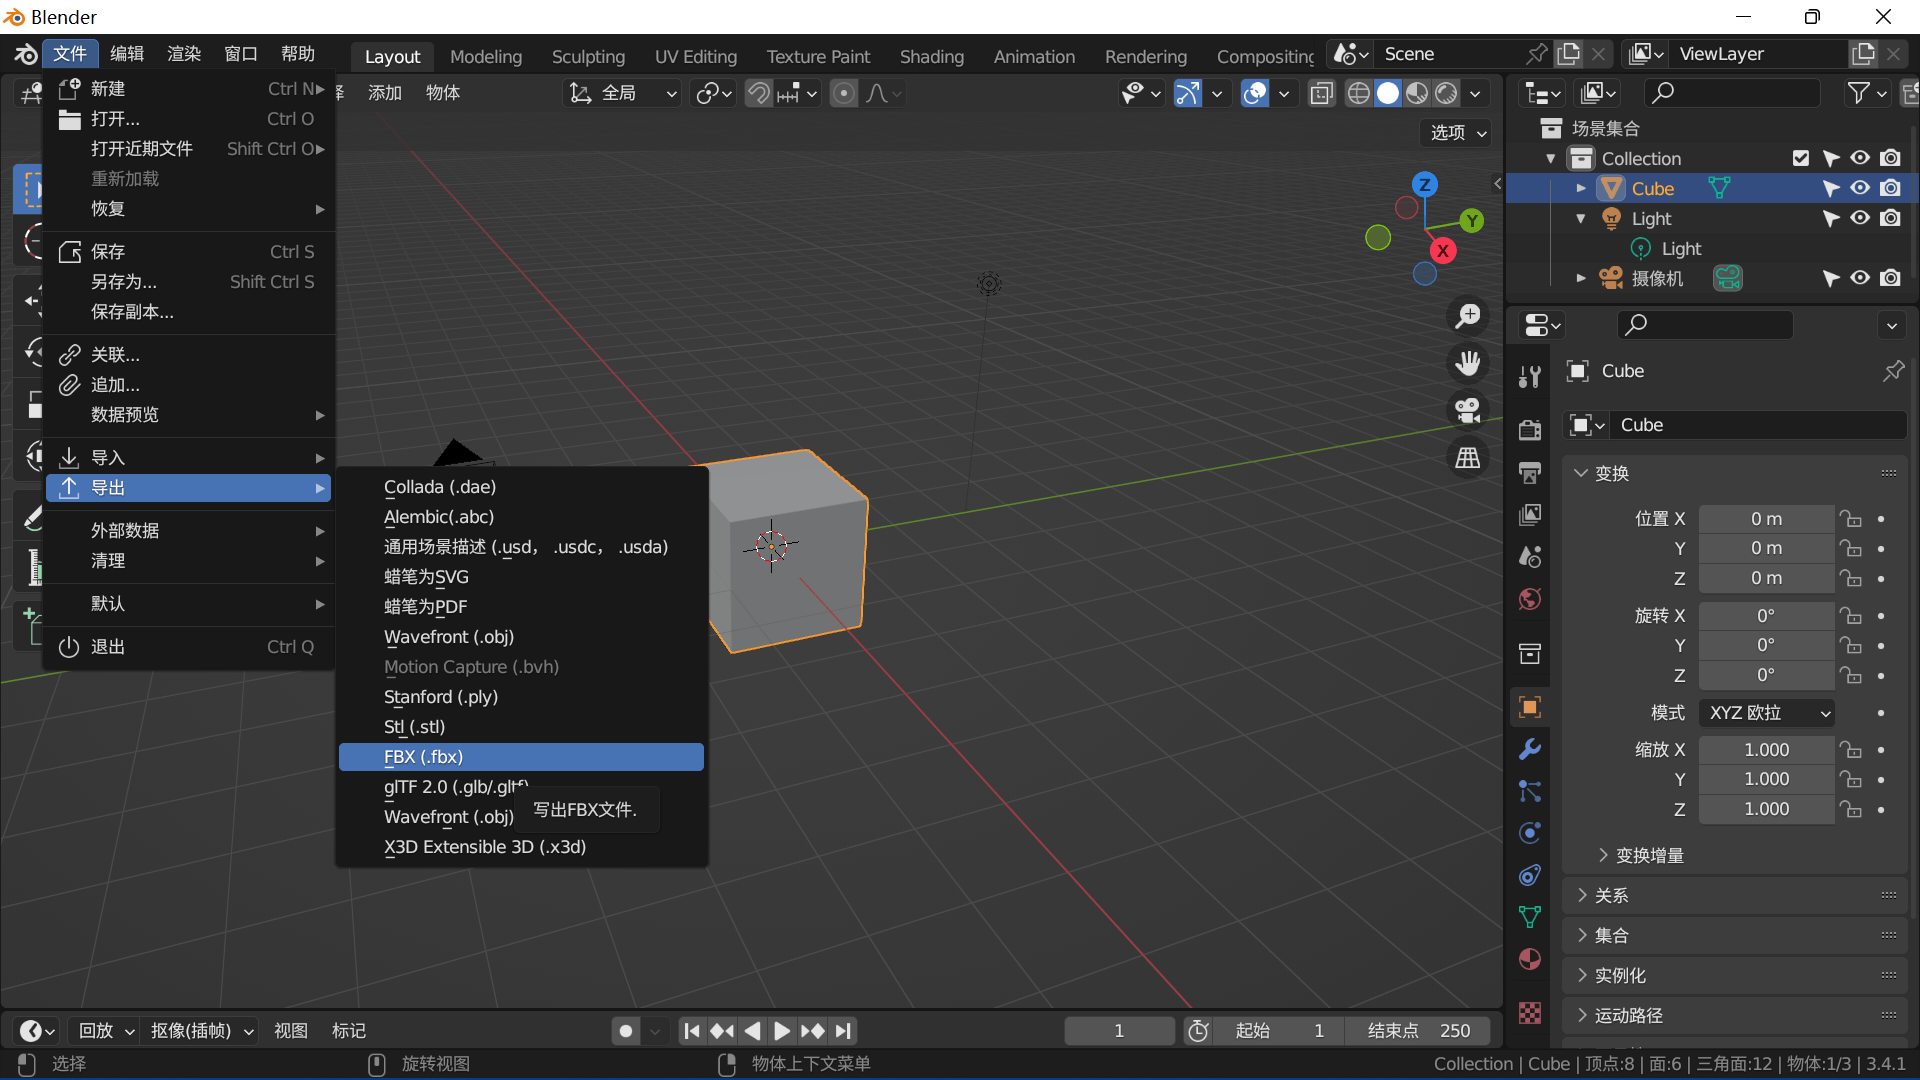Image resolution: width=1920 pixels, height=1080 pixels.
Task: Hide Cube in viewport via eye icon
Action: 1860,188
